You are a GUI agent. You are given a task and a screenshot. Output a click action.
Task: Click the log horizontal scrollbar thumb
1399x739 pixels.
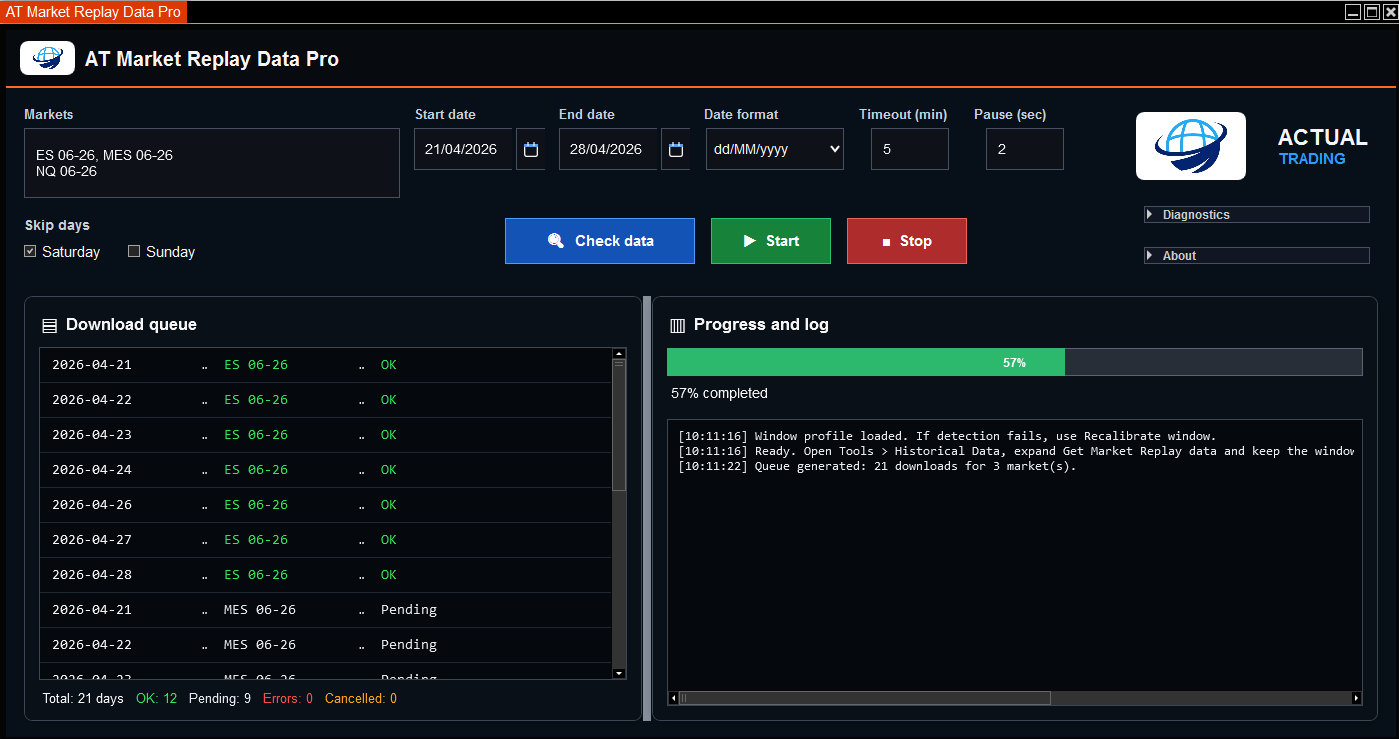[x=865, y=698]
